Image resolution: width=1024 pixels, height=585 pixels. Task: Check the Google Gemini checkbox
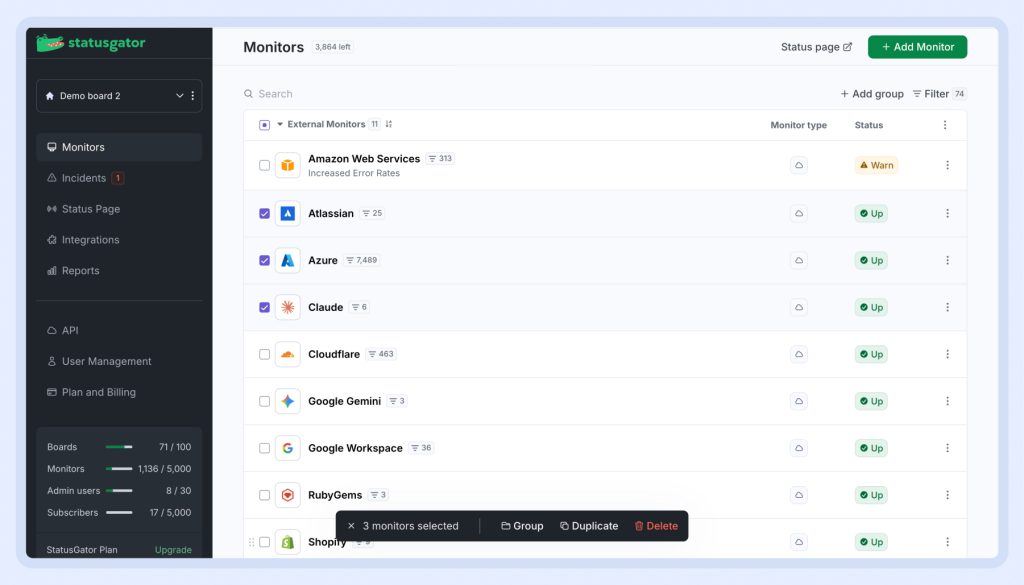[x=264, y=402]
